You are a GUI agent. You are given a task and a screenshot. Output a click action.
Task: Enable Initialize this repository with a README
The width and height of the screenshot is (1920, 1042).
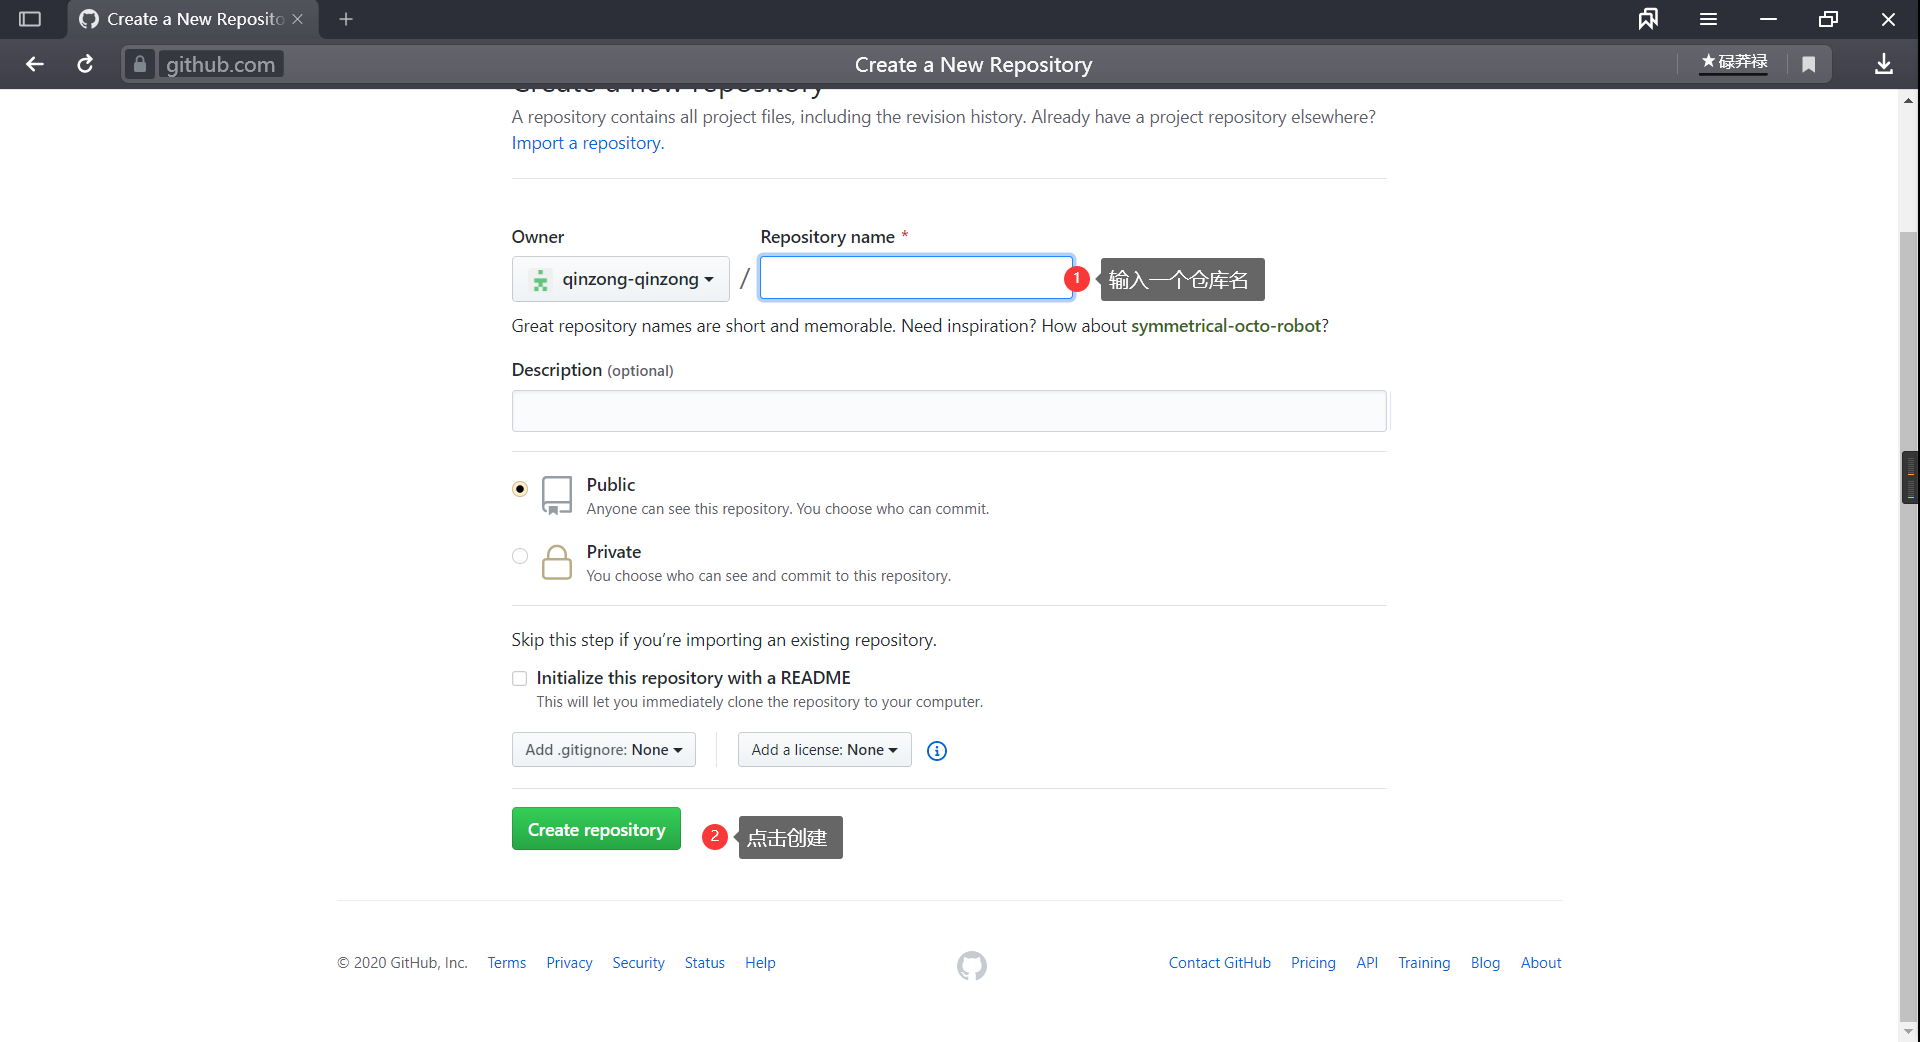(520, 679)
